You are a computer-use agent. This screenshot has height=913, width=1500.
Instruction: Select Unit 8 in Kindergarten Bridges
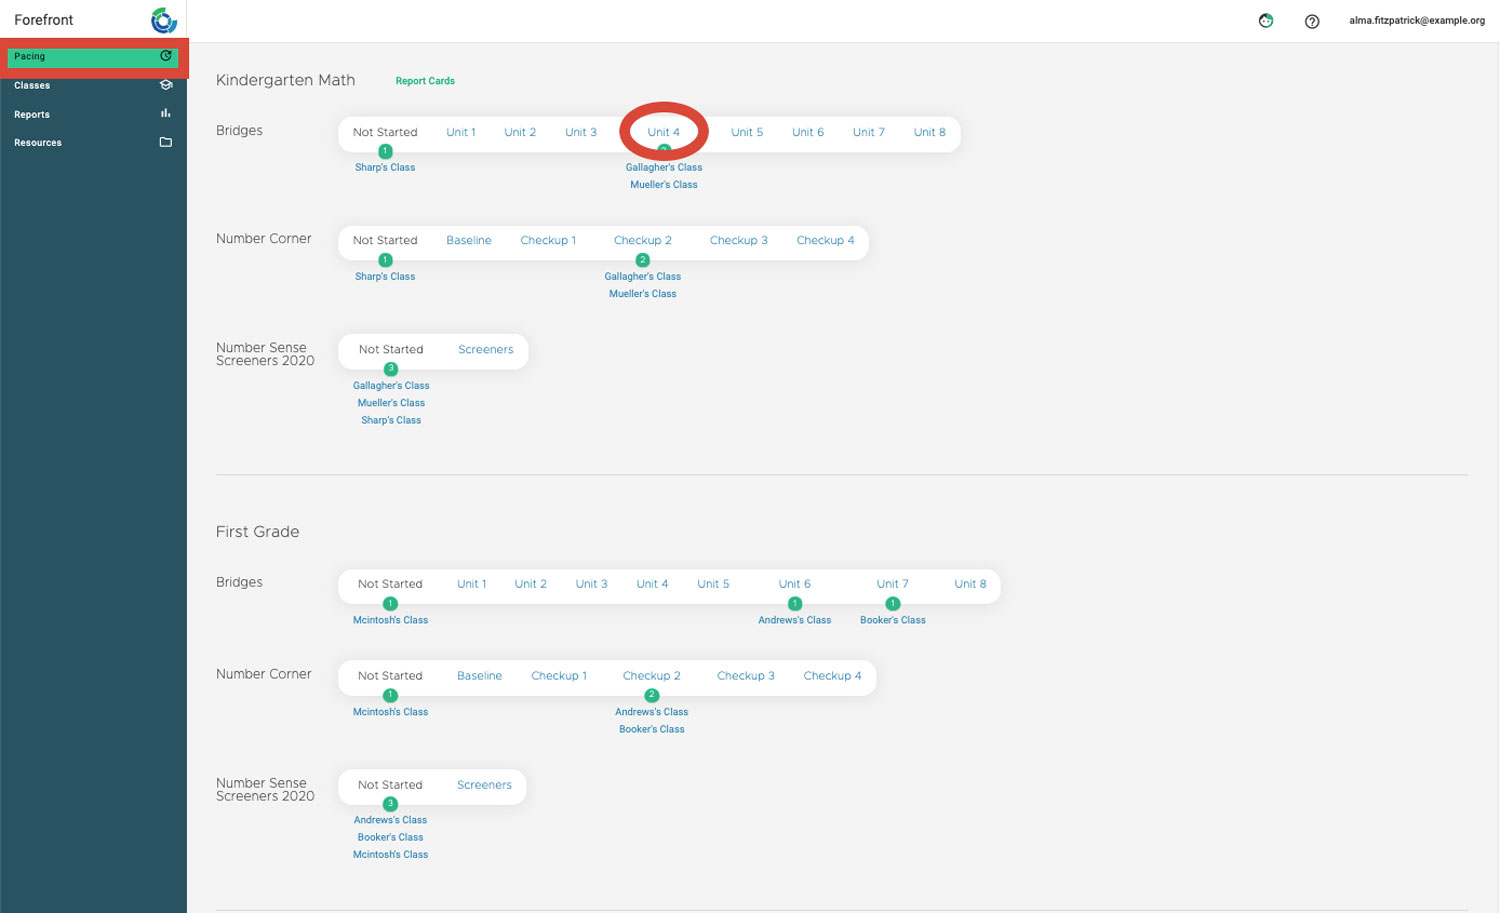pyautogui.click(x=930, y=132)
